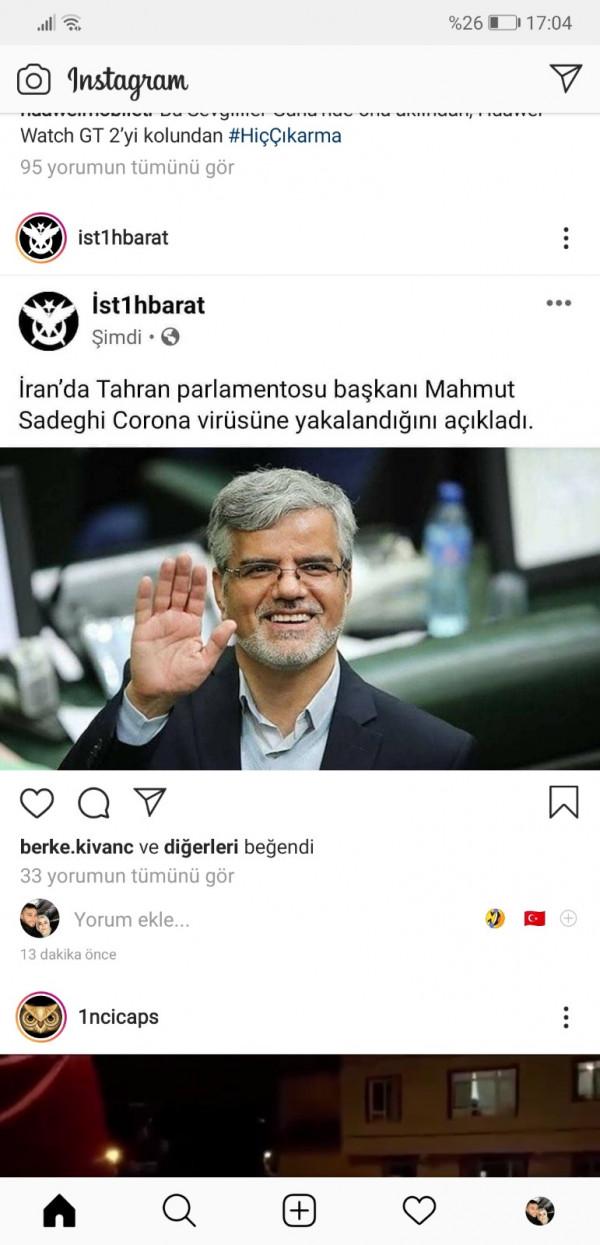This screenshot has height=1245, width=600.
Task: Open 1ncicaps owl profile picture
Action: pyautogui.click(x=41, y=1018)
